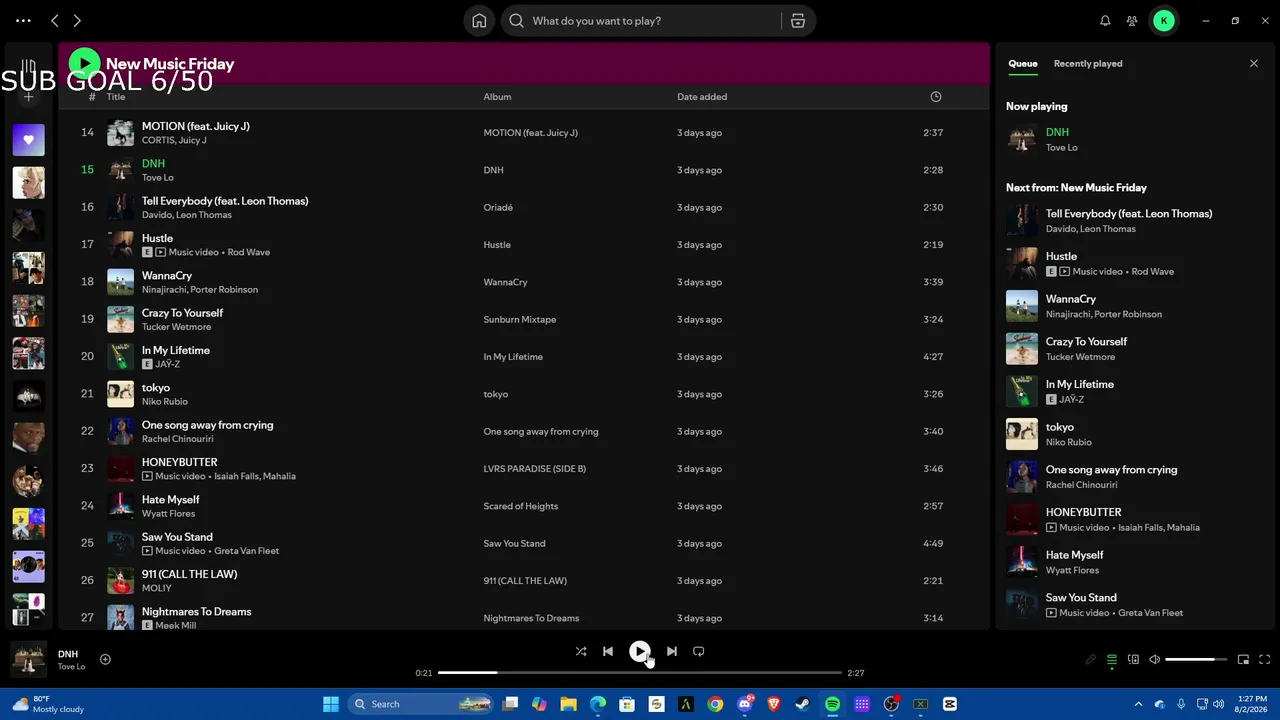Sort by the Title column header
Image resolution: width=1280 pixels, height=720 pixels.
point(116,97)
